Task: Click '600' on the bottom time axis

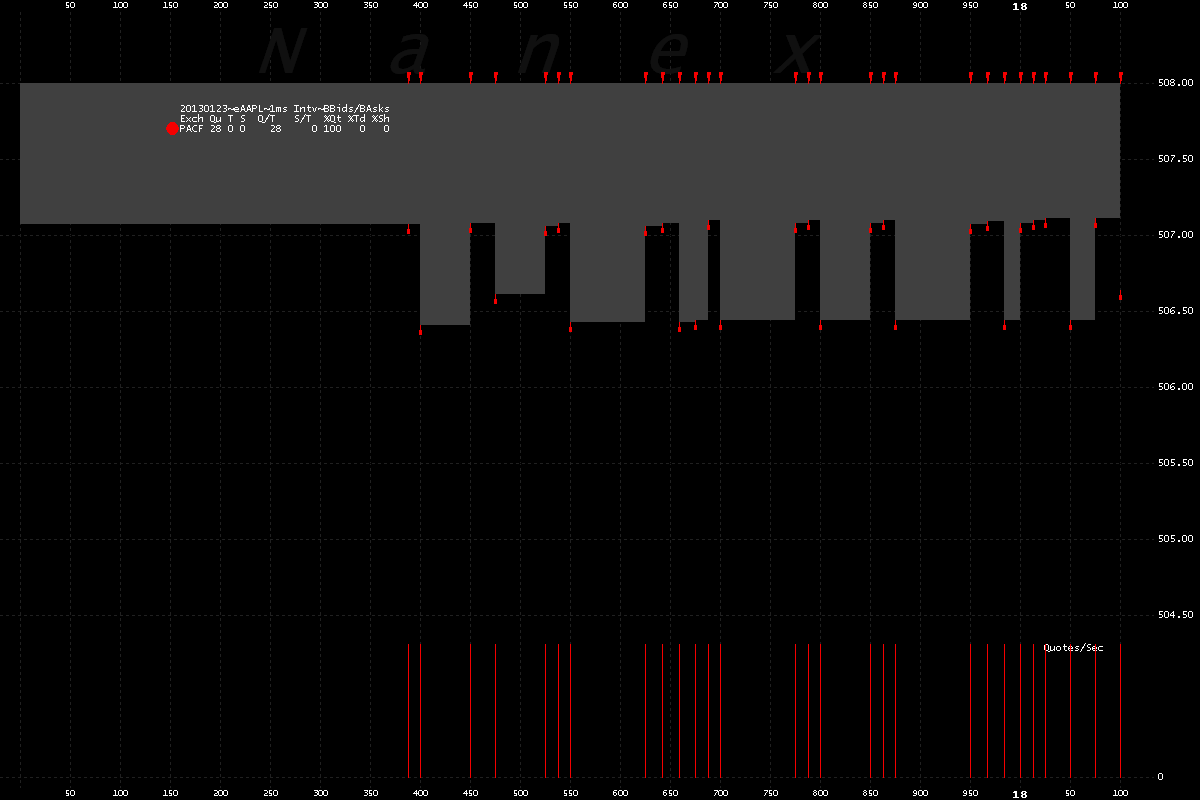Action: (620, 794)
